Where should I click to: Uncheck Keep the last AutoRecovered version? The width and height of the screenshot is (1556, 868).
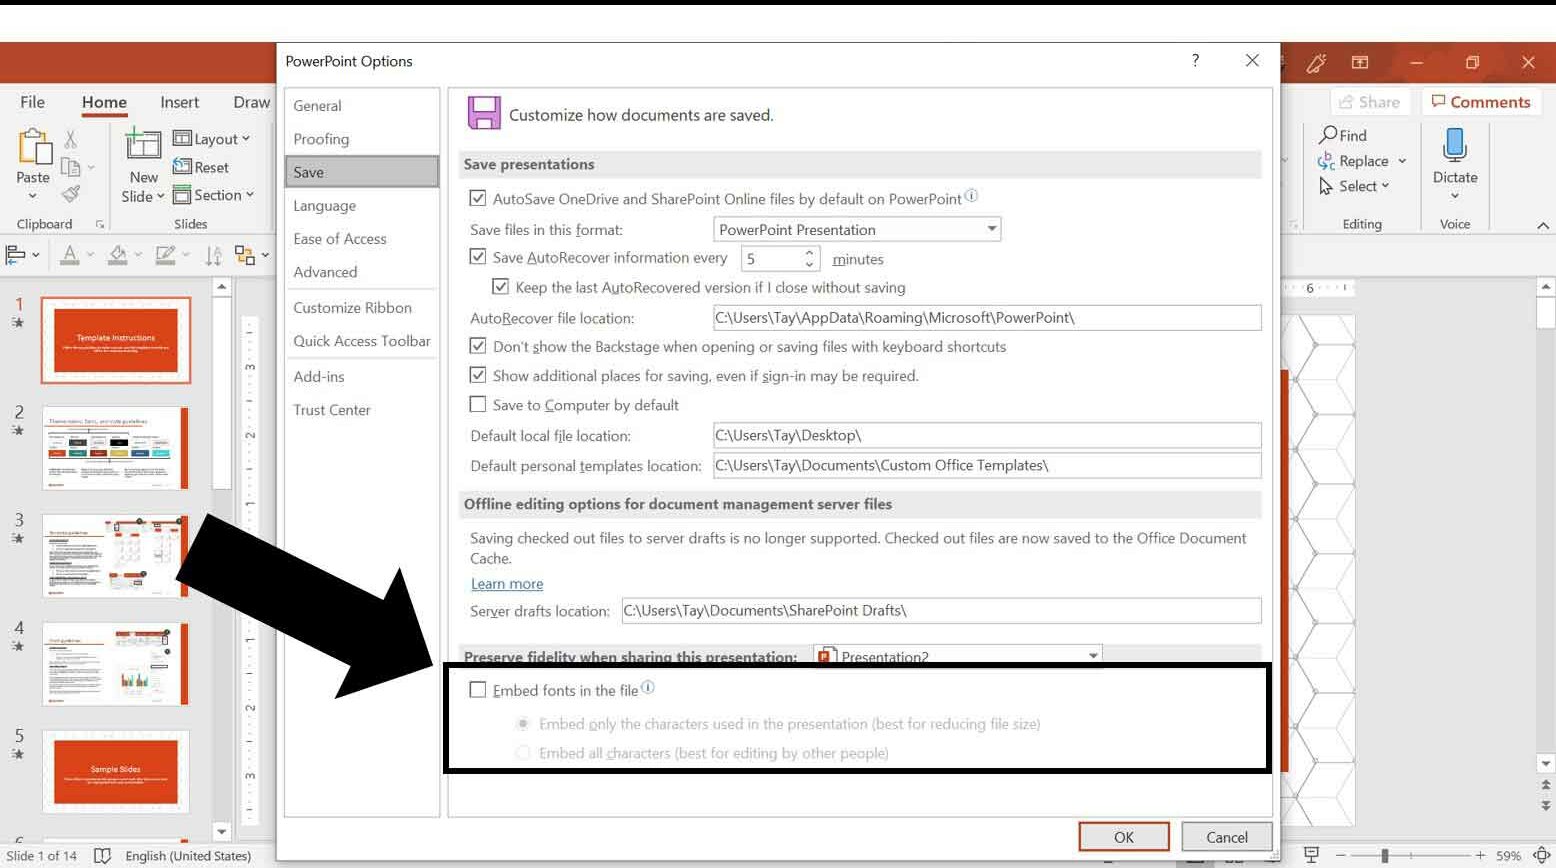click(501, 287)
